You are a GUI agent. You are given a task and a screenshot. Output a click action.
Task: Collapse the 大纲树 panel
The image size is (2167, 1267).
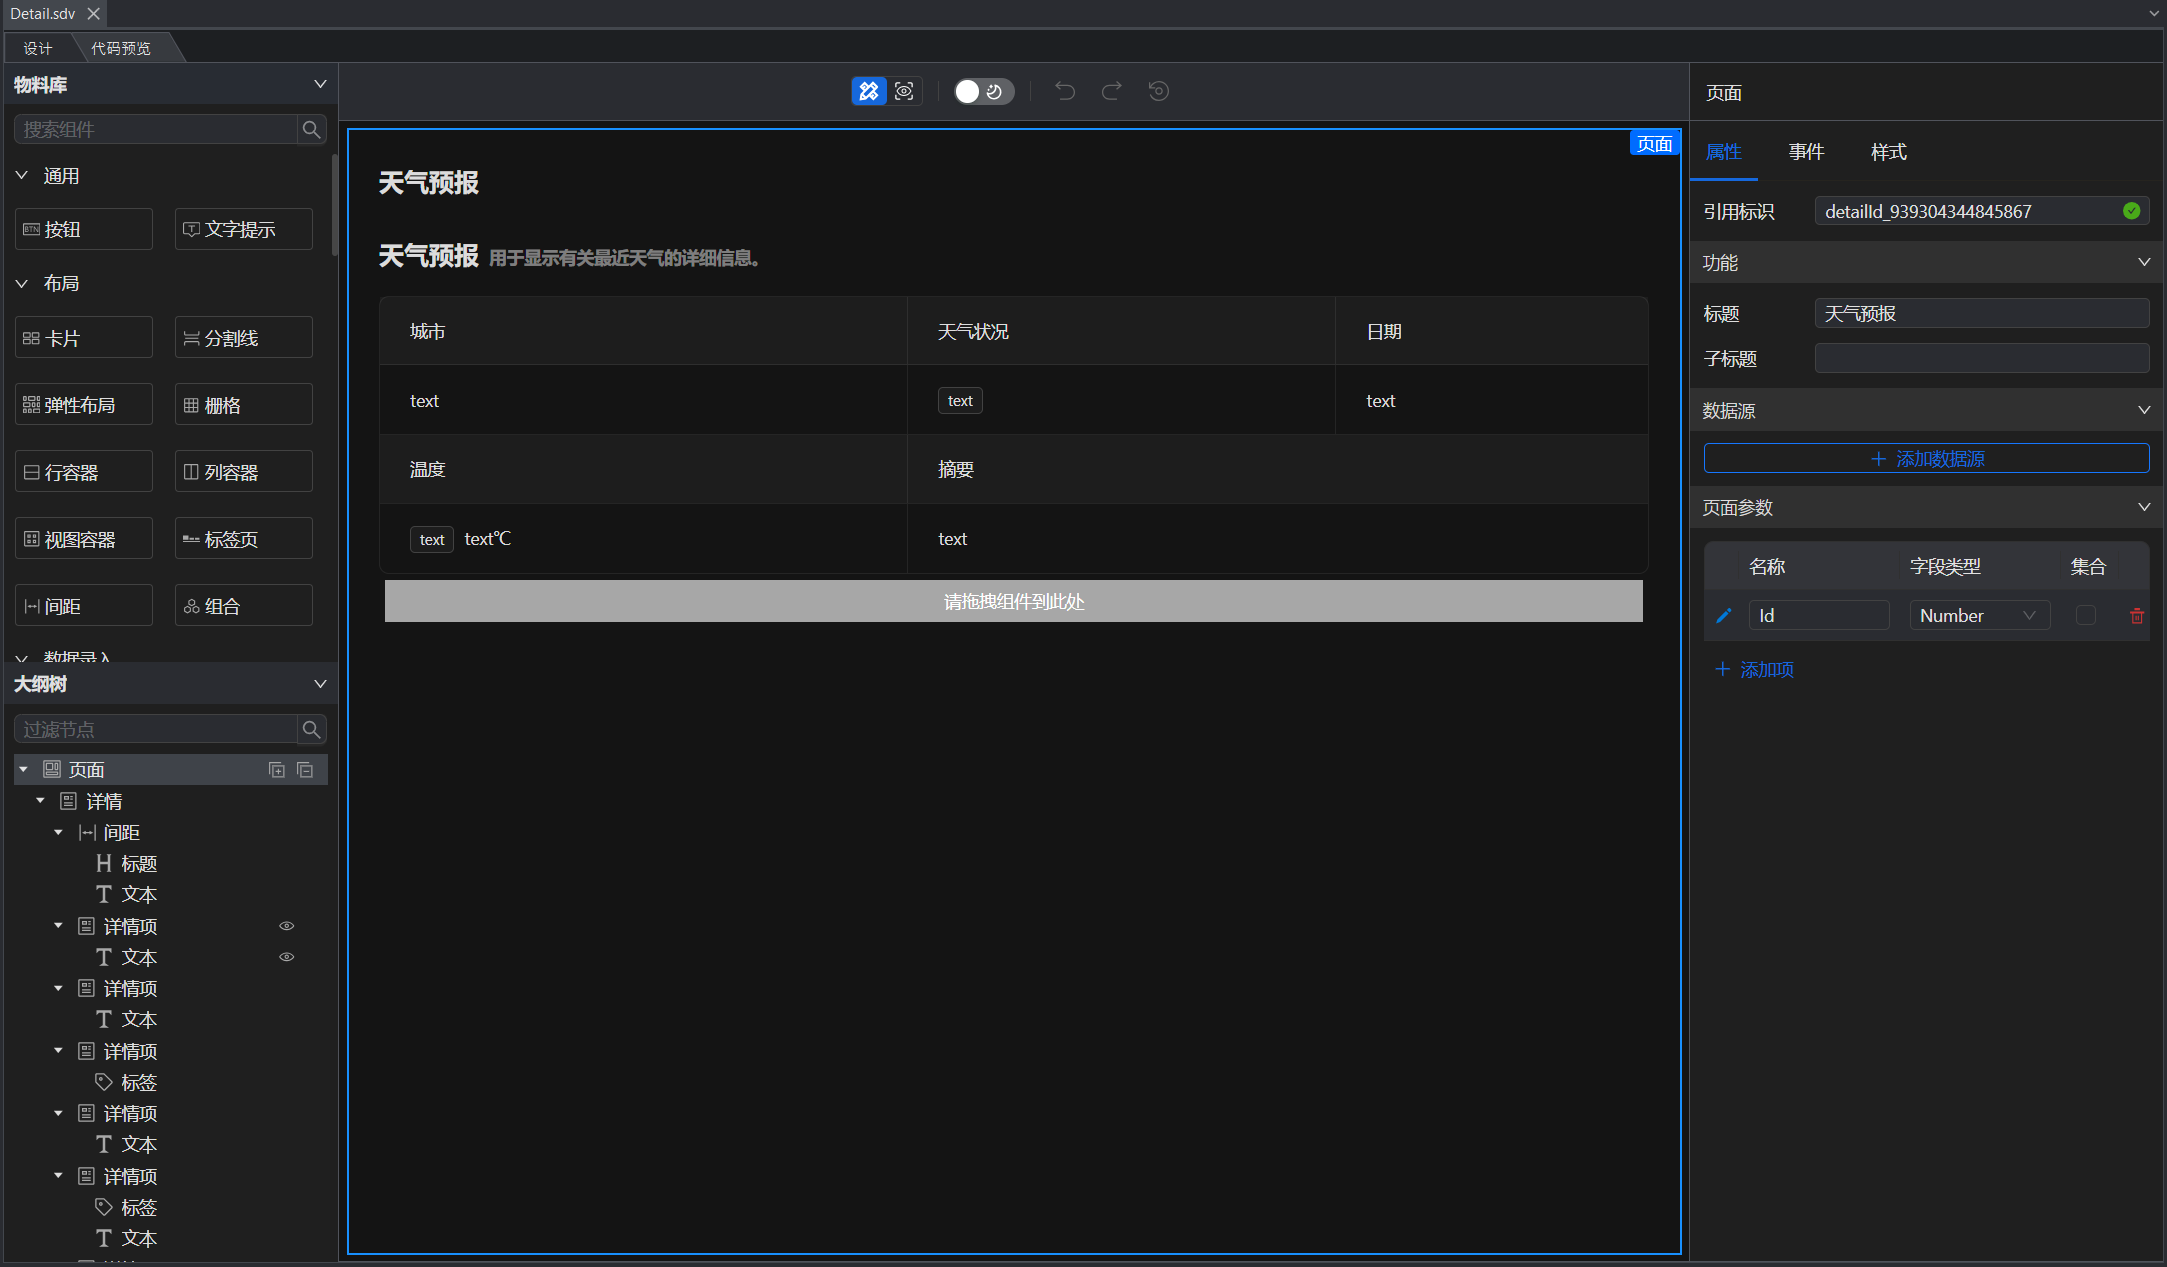click(320, 684)
